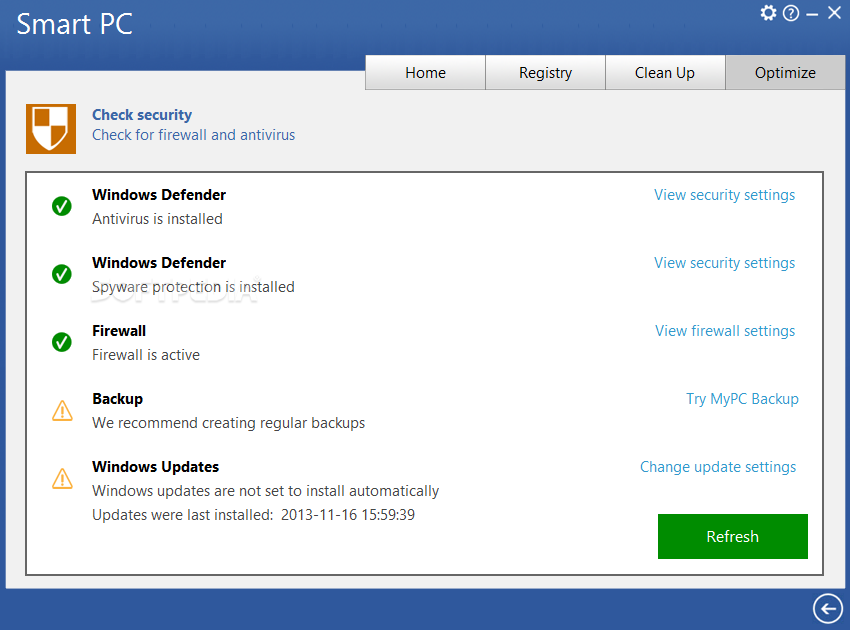Open the Registry tab
This screenshot has height=630, width=850.
[545, 73]
